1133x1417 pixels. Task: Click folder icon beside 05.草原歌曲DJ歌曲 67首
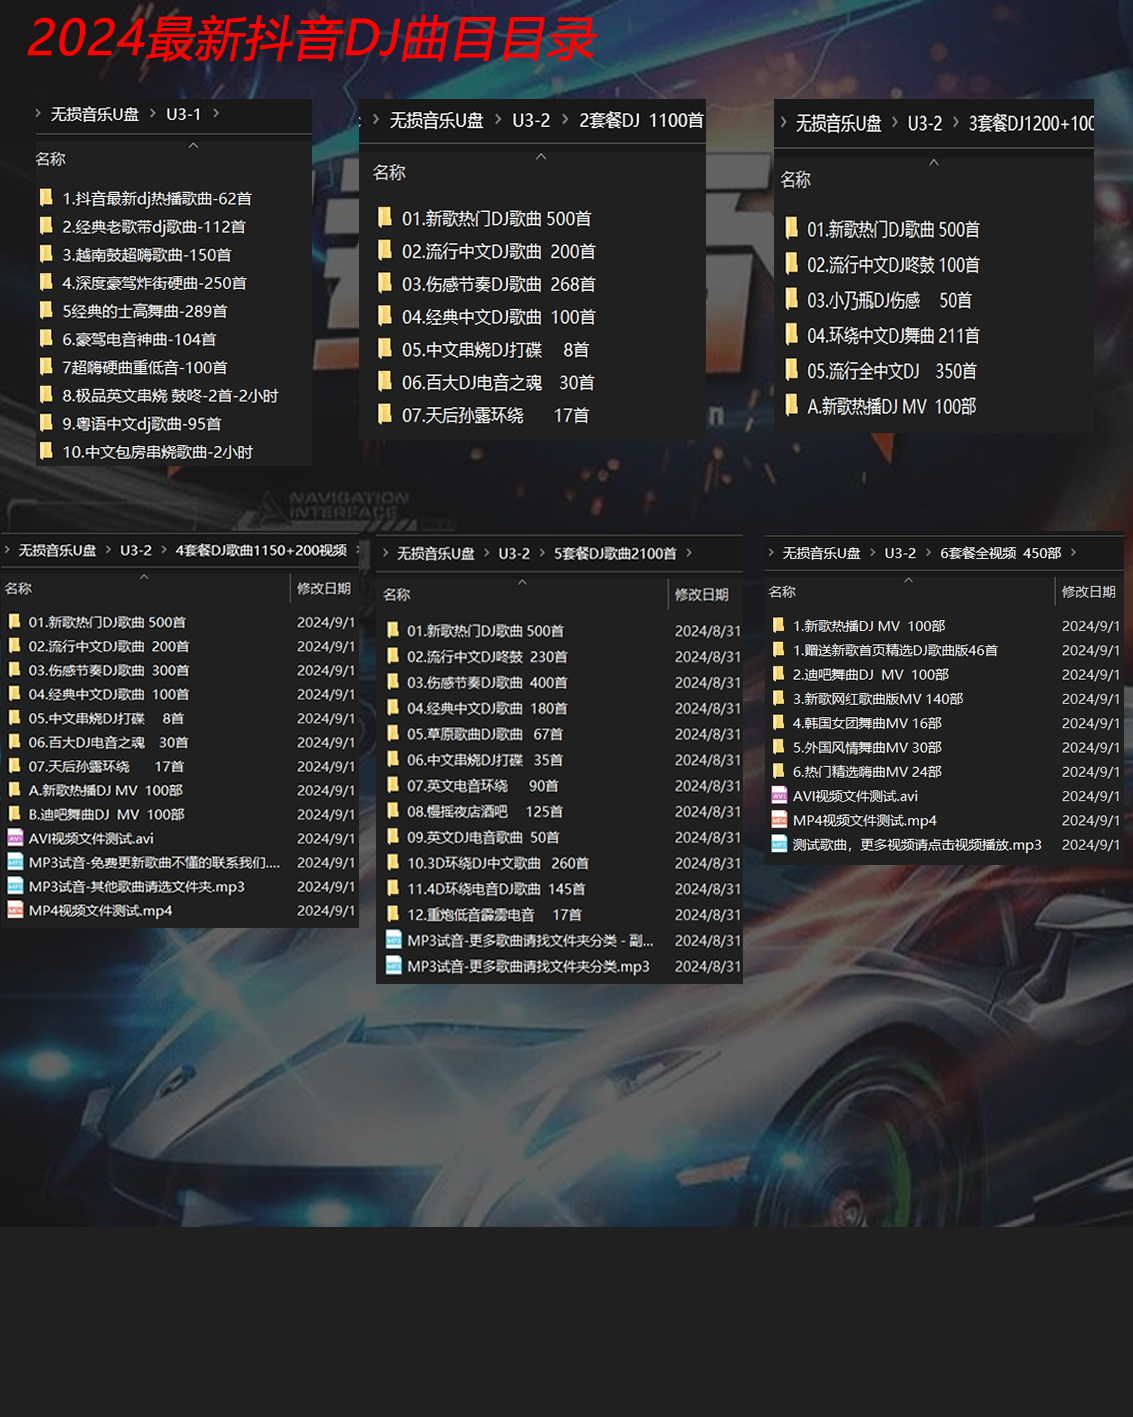393,734
